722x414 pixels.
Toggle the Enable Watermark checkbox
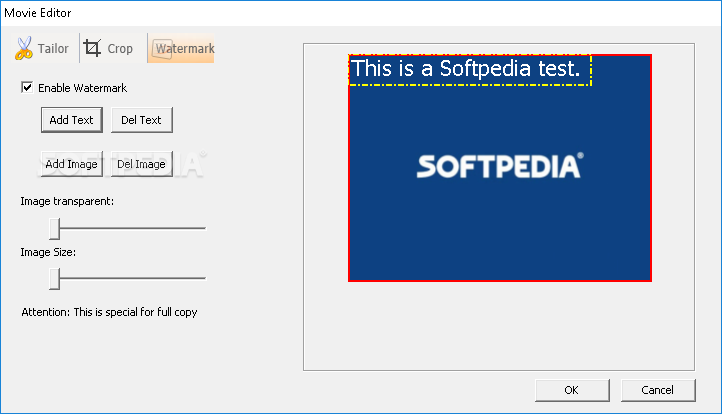click(x=27, y=88)
